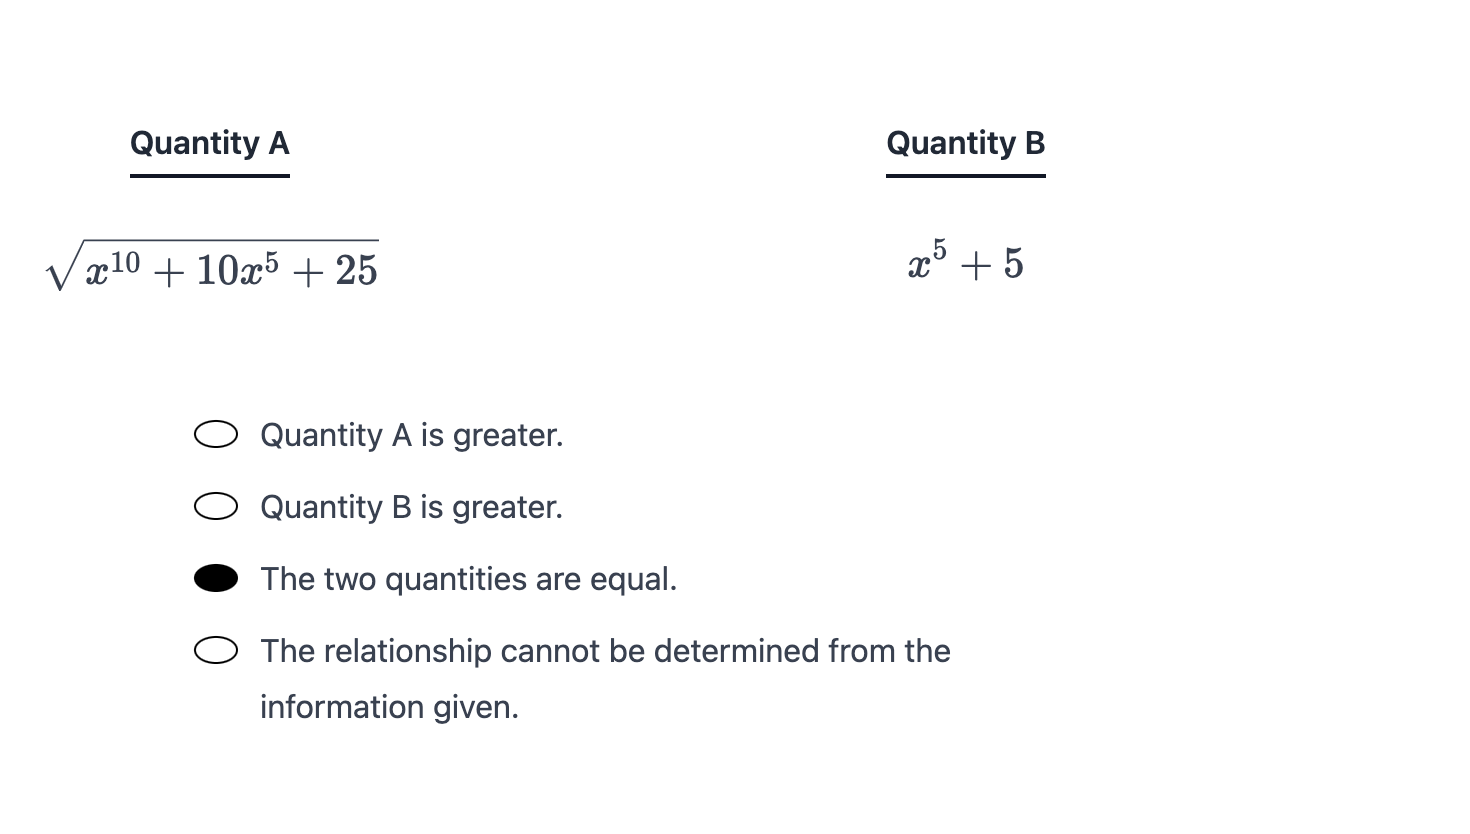Click the 'Quantity A' heading

210,143
